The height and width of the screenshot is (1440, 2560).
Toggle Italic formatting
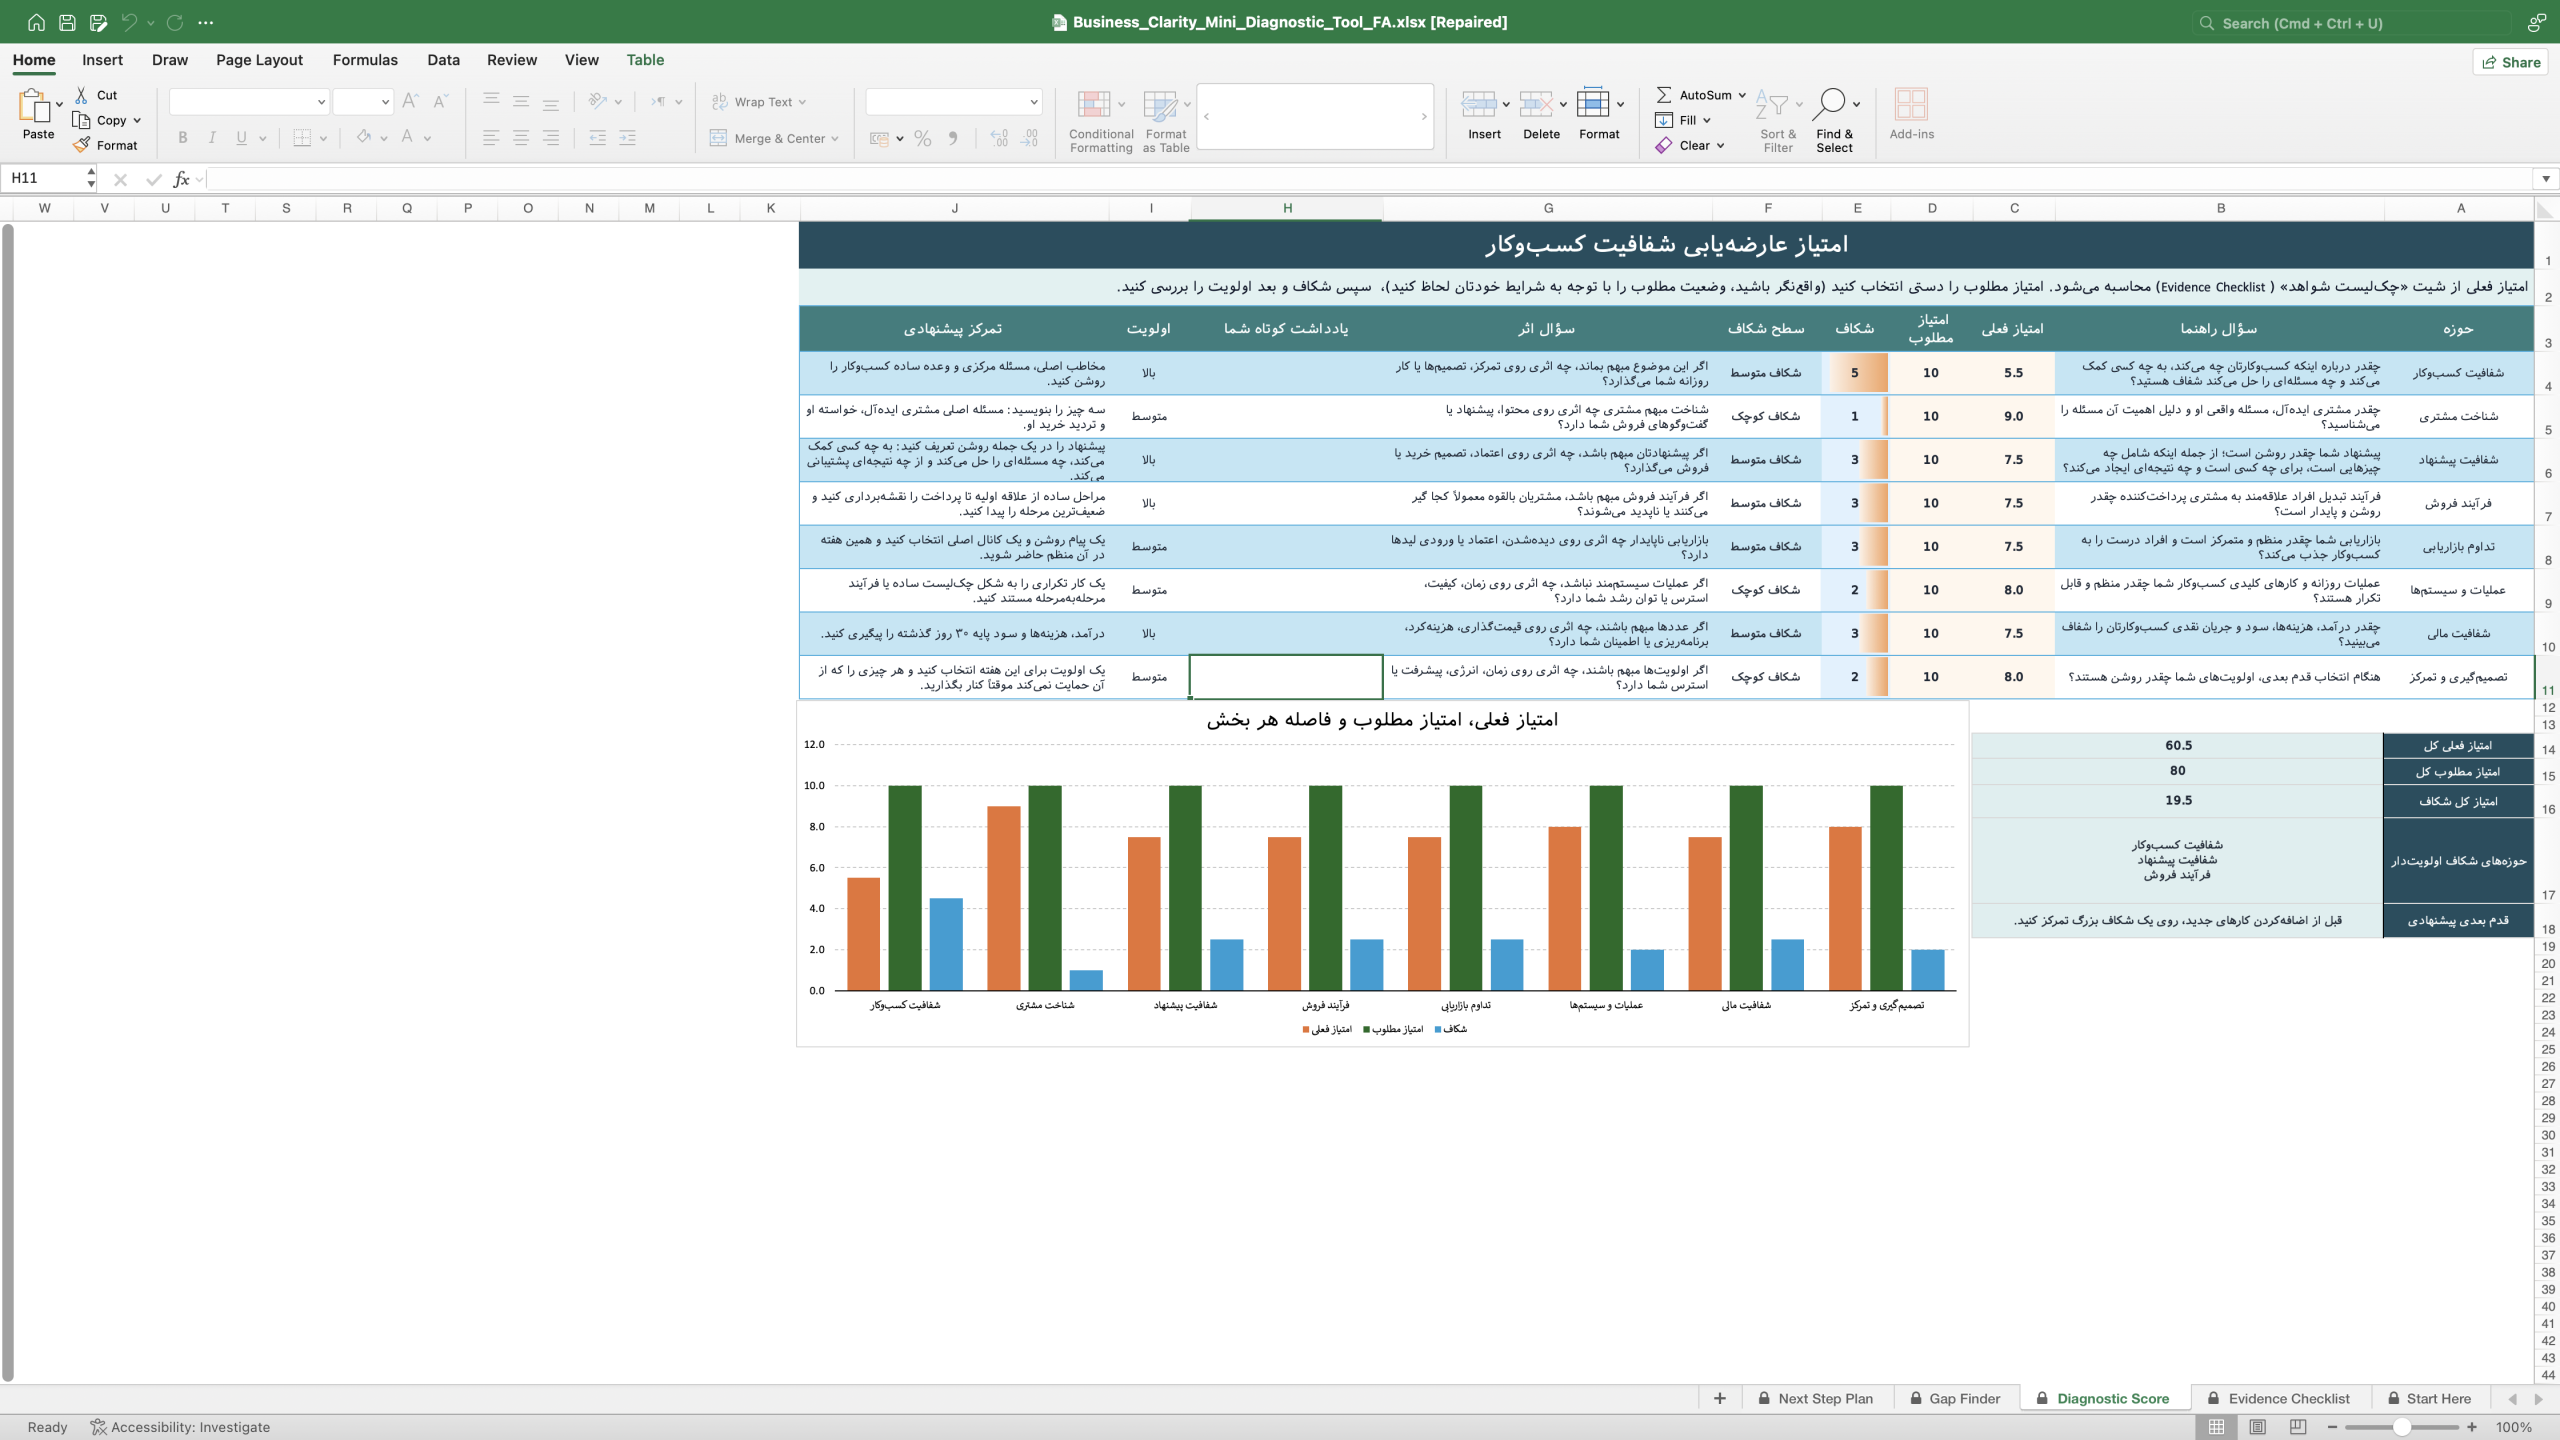pos(212,138)
